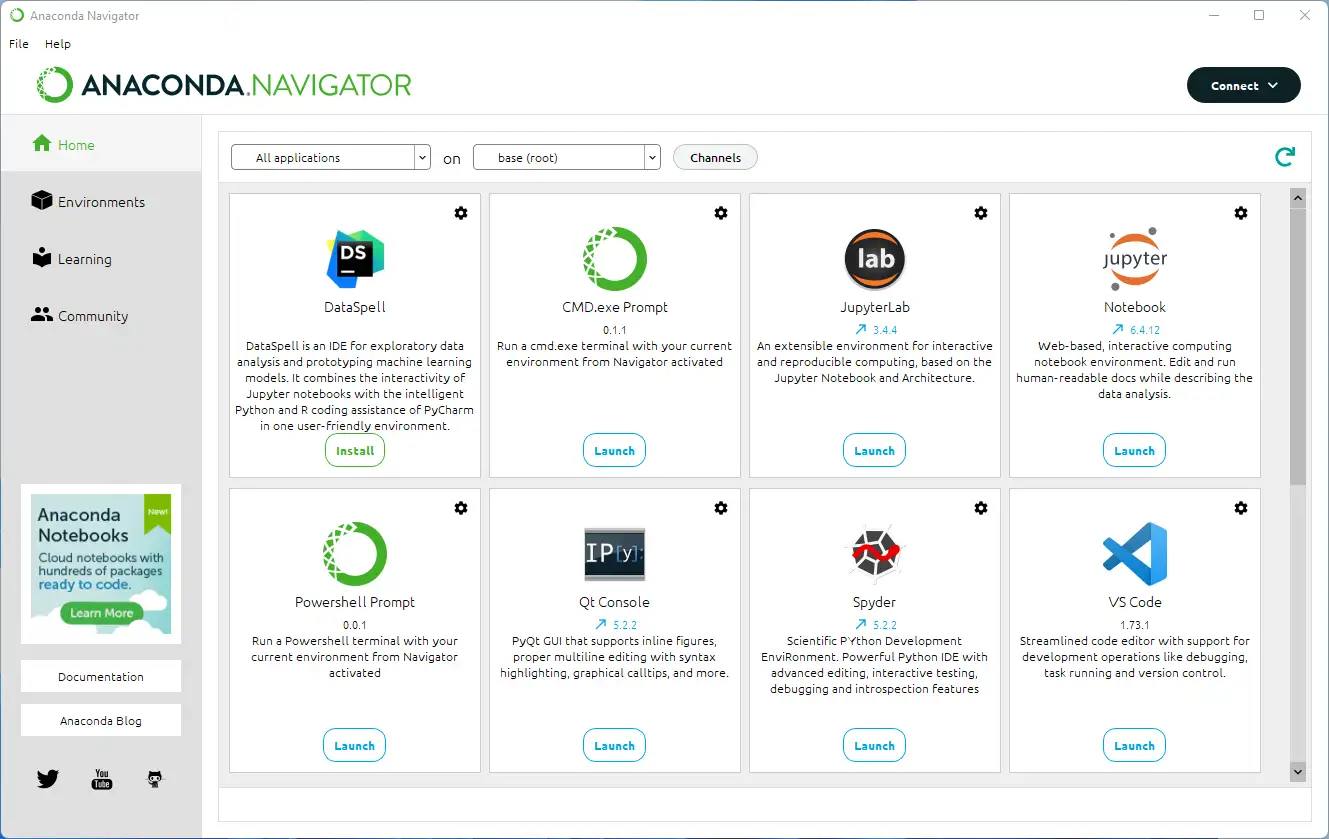
Task: Open Qt Console tile settings gear
Action: click(x=721, y=508)
